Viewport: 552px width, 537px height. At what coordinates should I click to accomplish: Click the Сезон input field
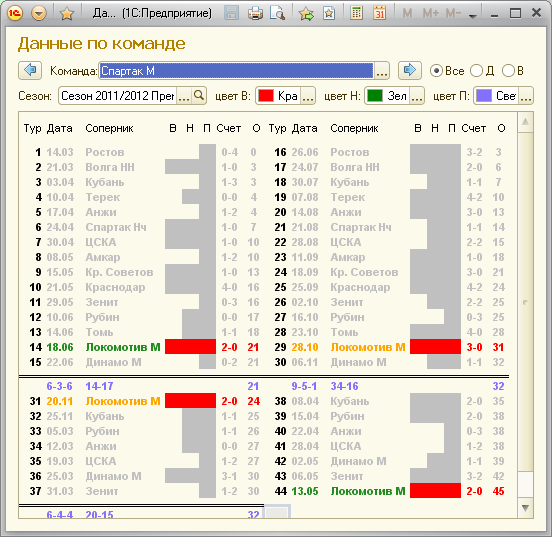118,96
